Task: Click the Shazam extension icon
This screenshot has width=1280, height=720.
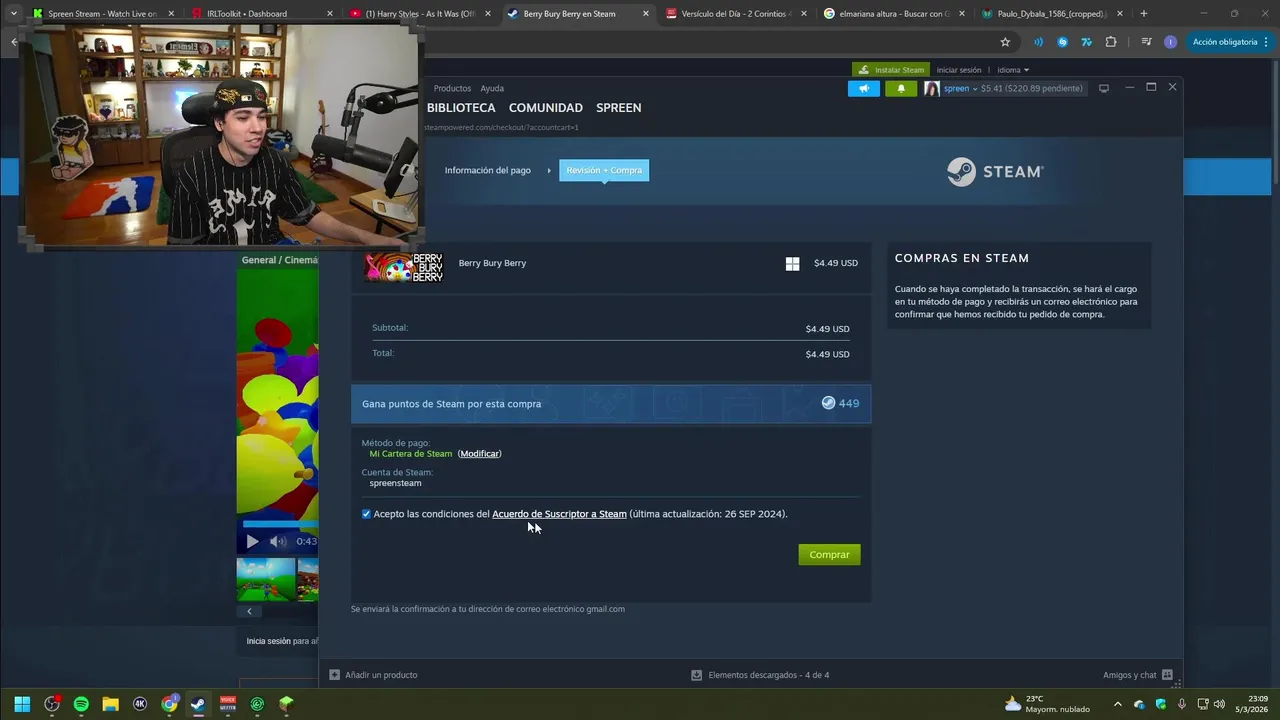Action: click(x=1062, y=42)
